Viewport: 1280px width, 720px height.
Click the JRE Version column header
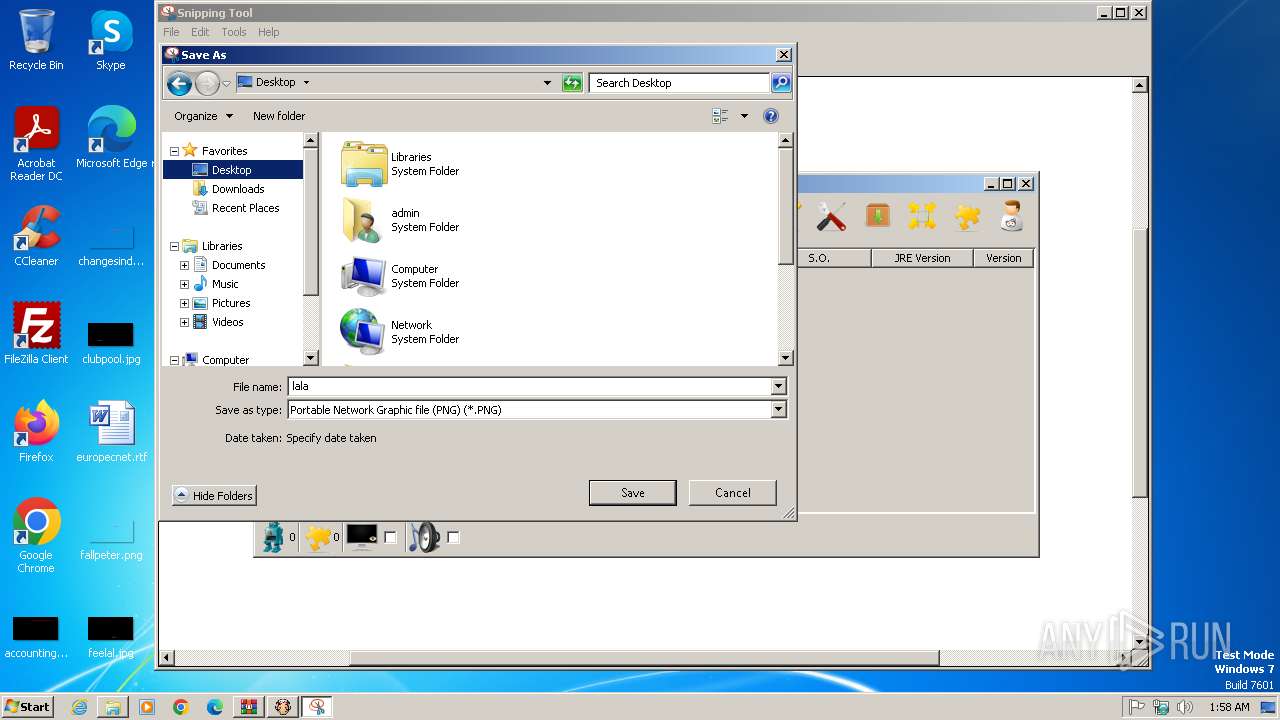pos(921,258)
